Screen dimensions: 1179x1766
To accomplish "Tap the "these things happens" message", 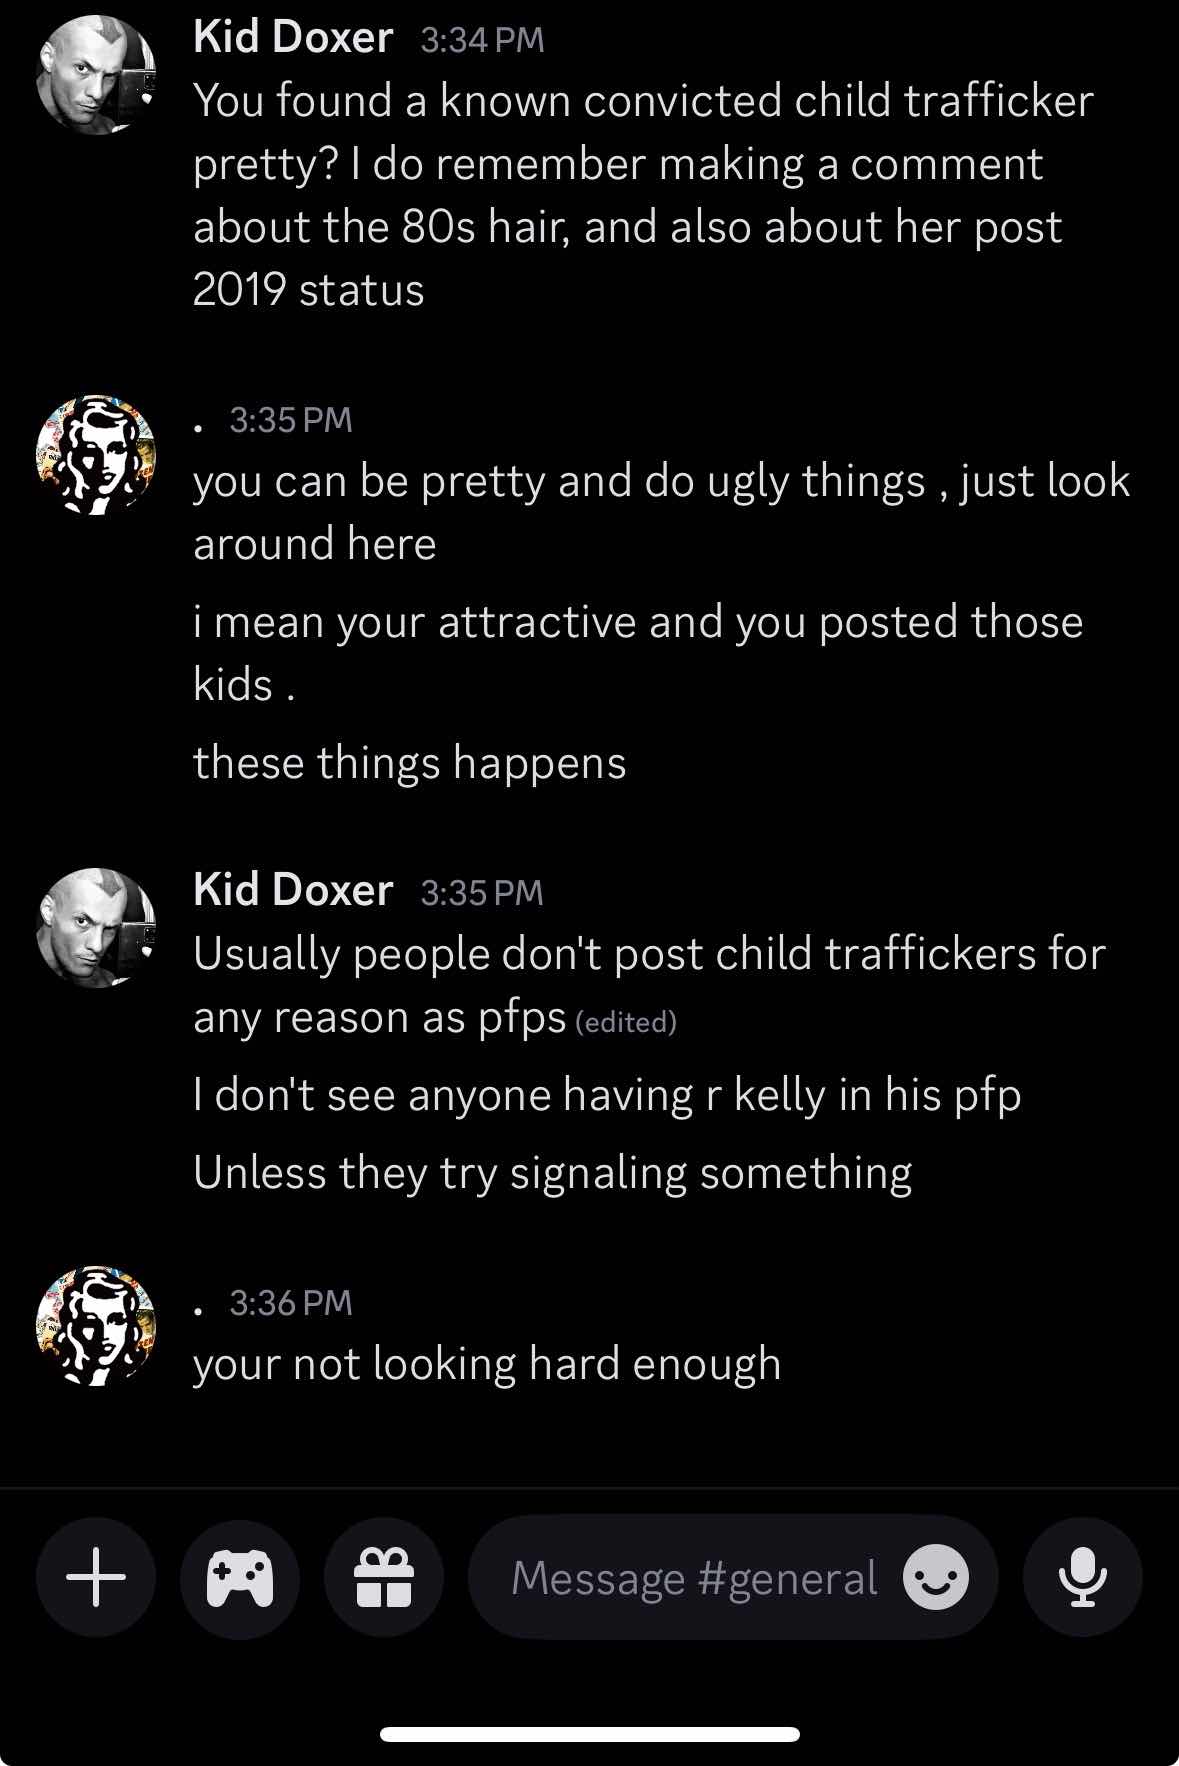I will pos(410,763).
